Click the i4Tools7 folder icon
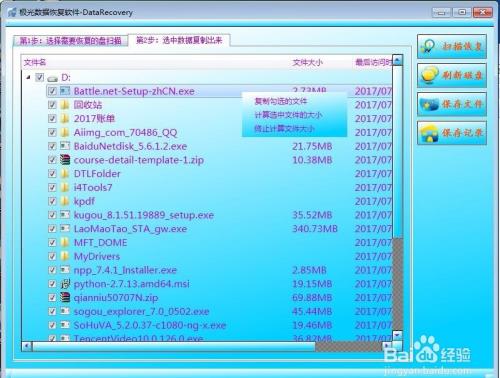The width and height of the screenshot is (500, 378). point(65,187)
